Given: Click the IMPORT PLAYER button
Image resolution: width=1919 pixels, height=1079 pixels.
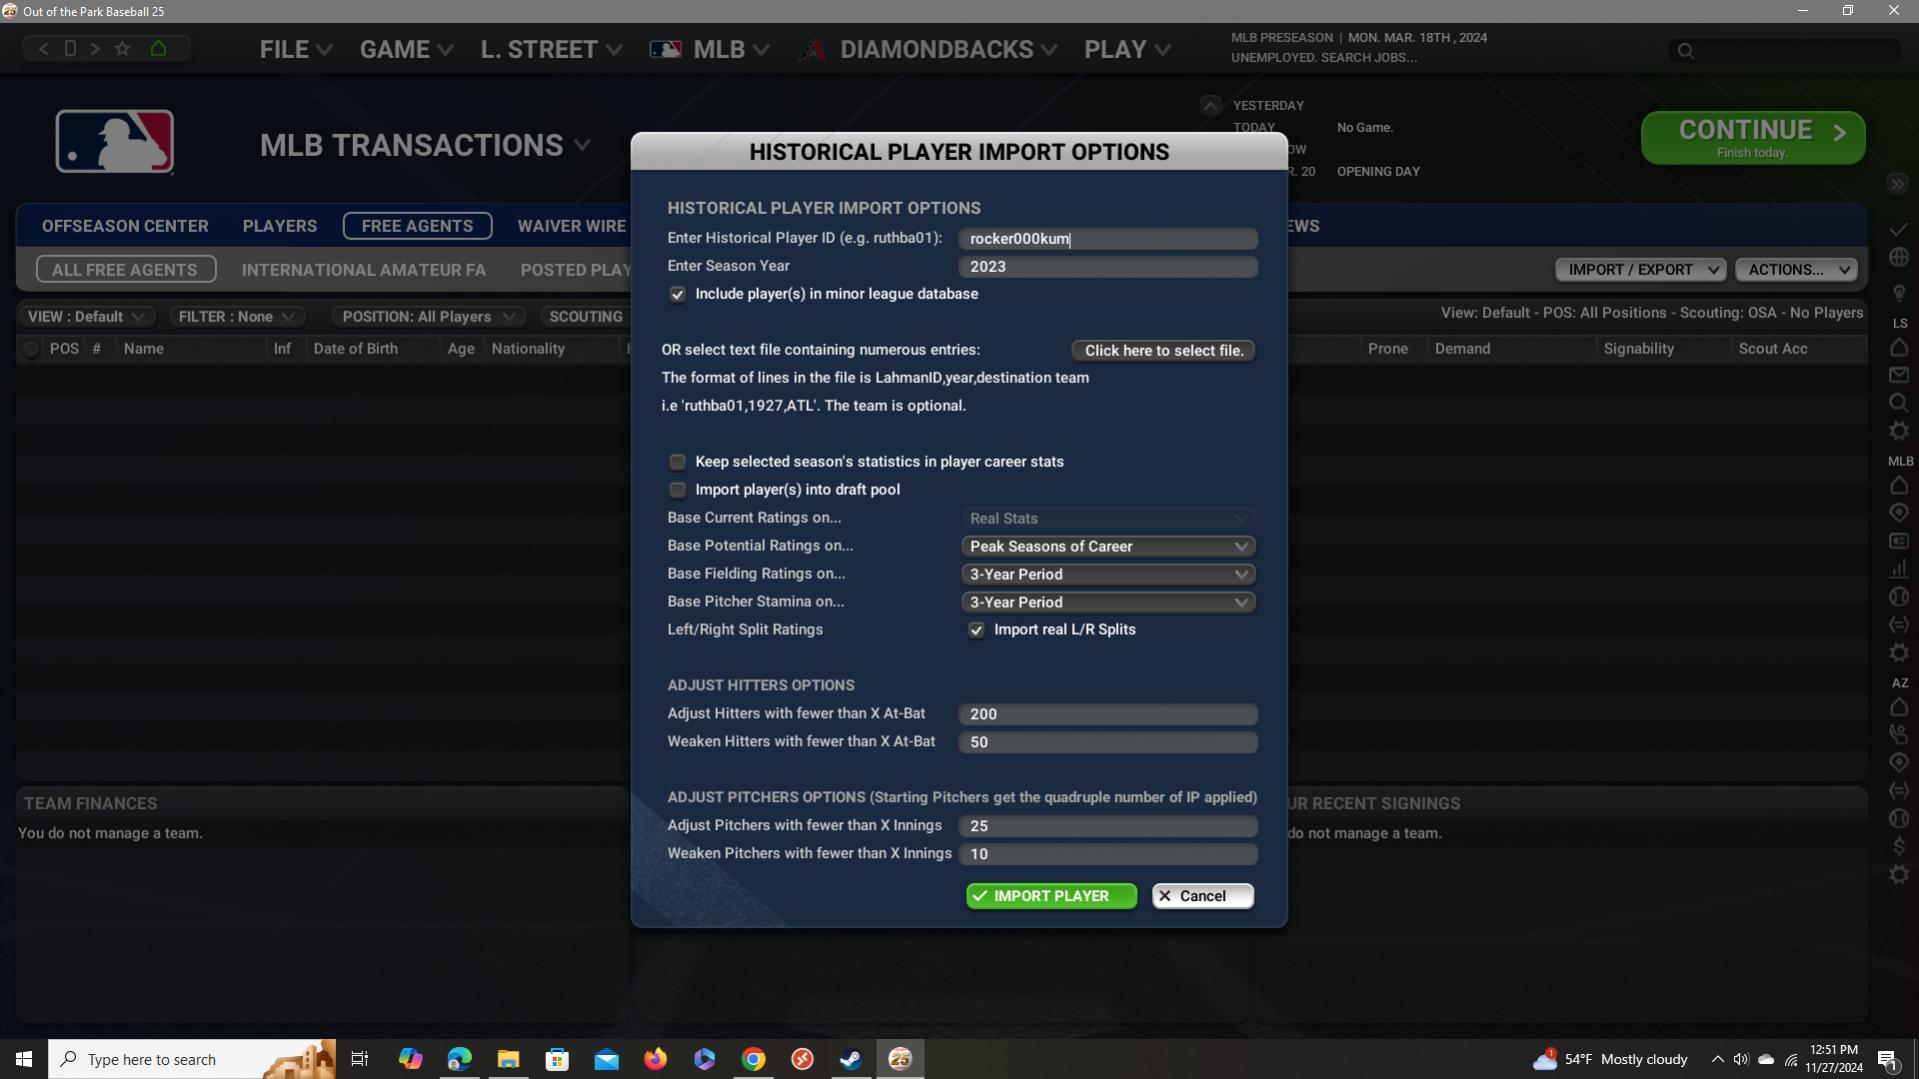Looking at the screenshot, I should [x=1051, y=896].
